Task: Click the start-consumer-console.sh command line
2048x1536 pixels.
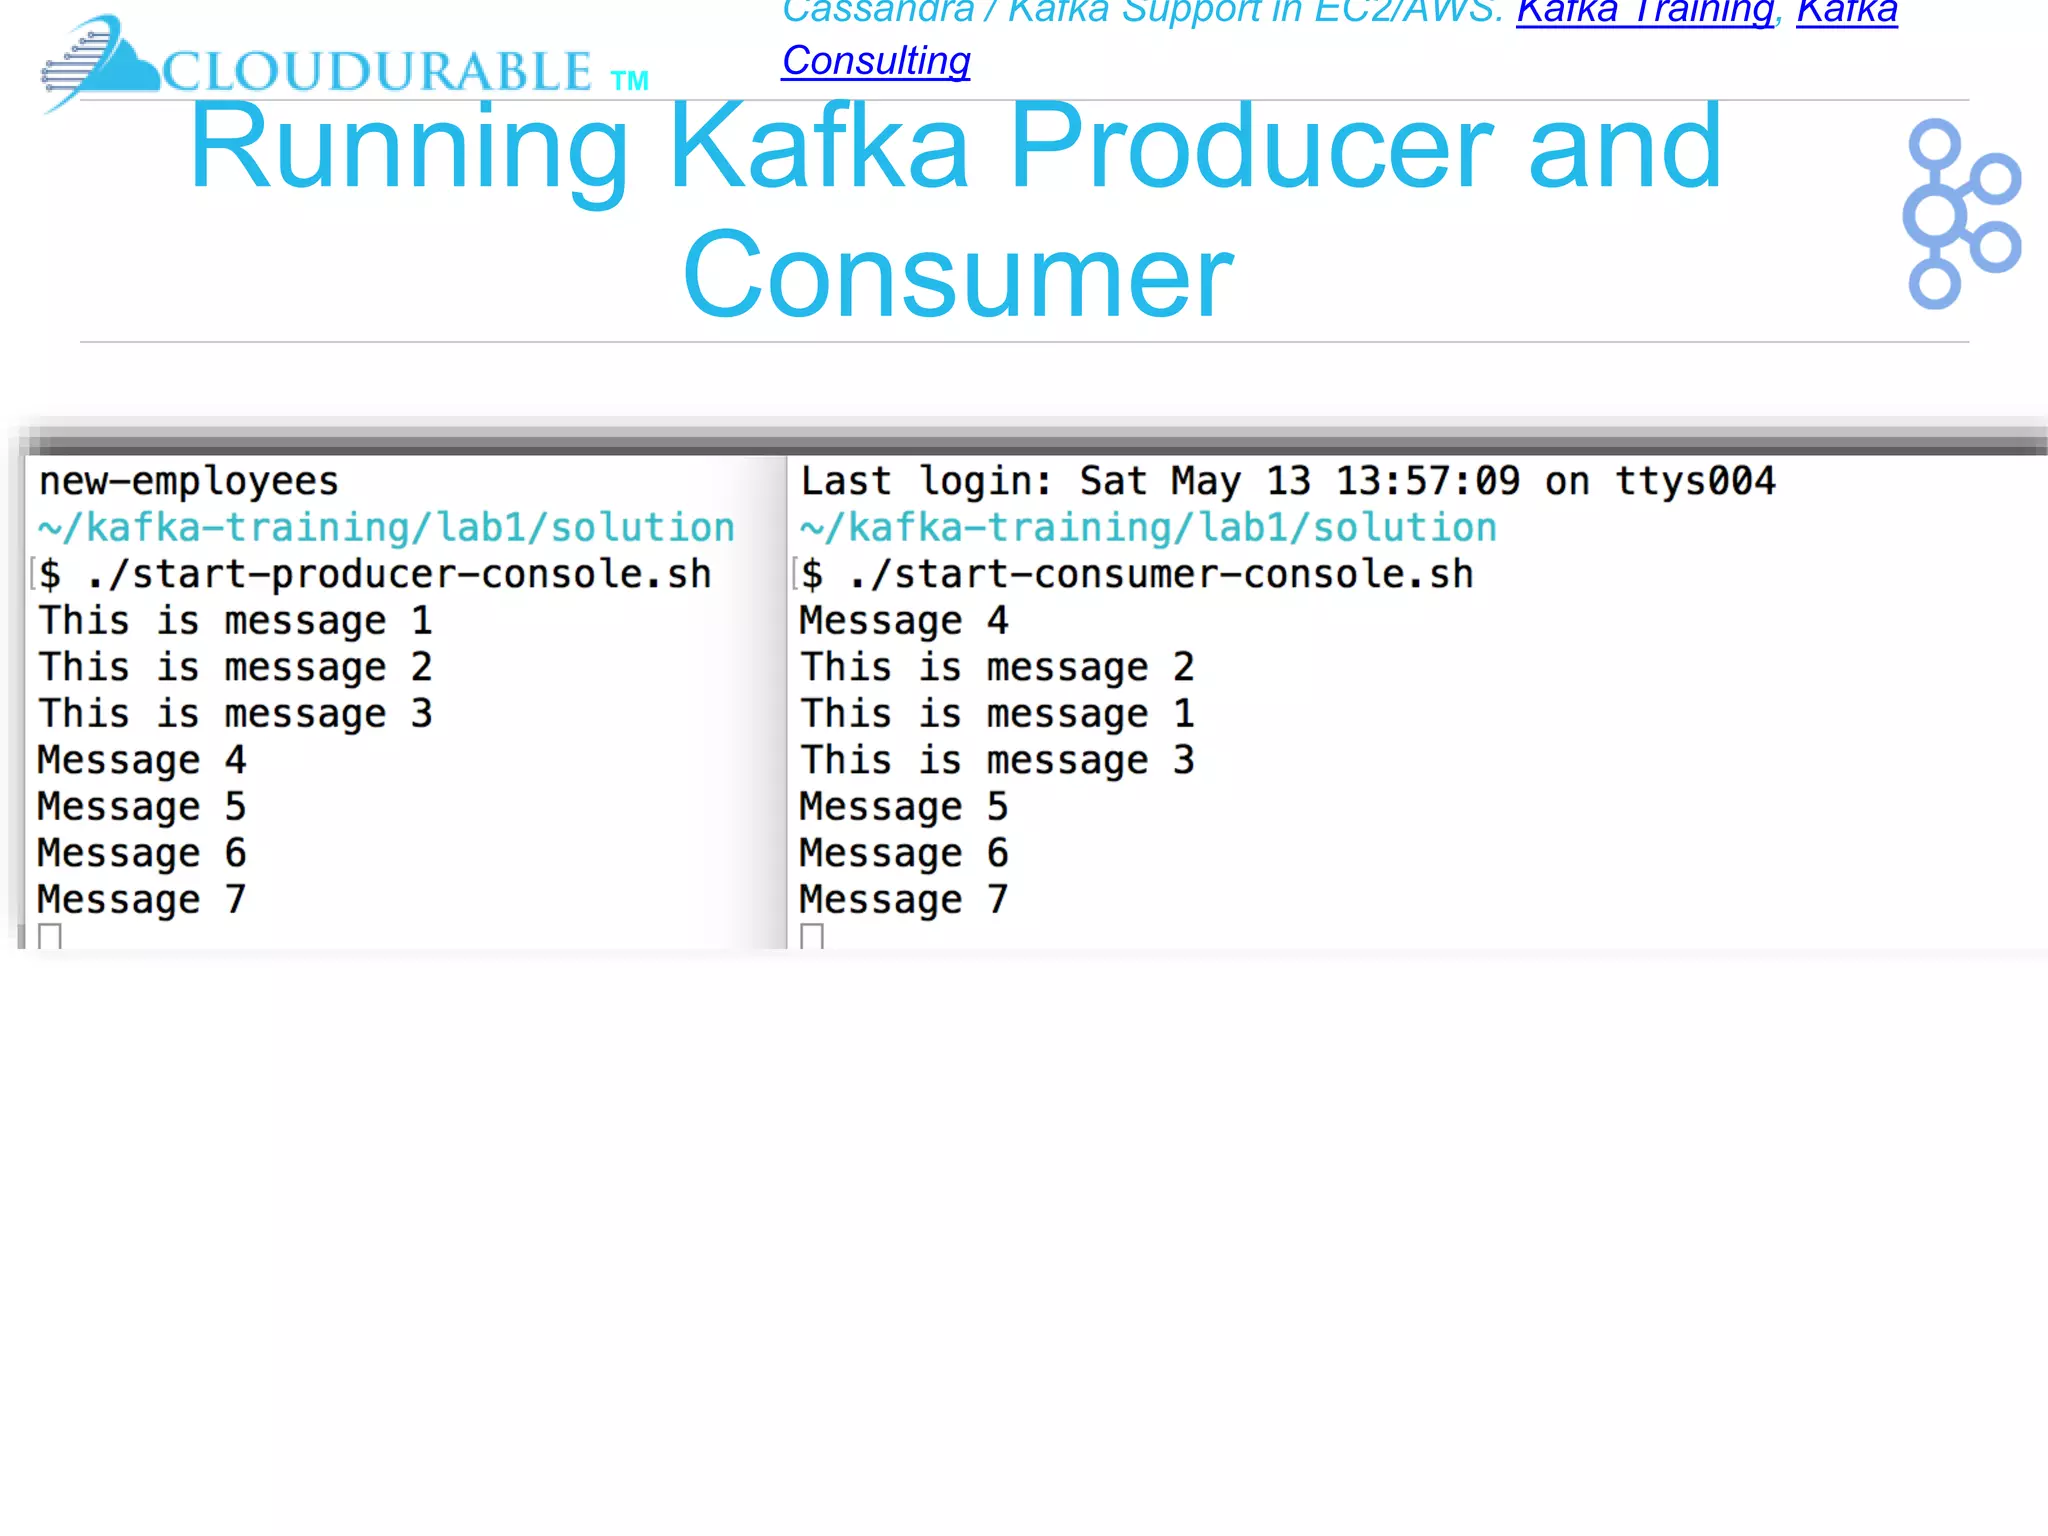Action: point(1160,575)
